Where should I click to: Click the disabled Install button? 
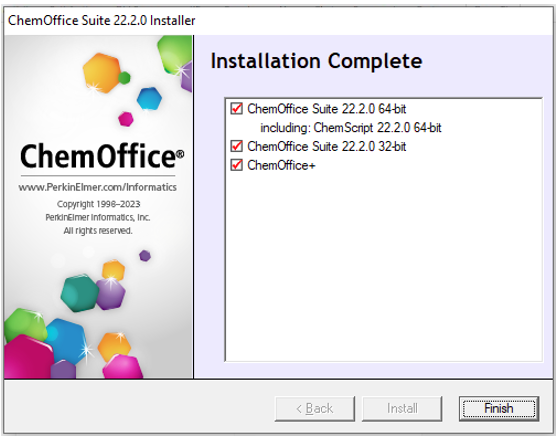pos(402,409)
